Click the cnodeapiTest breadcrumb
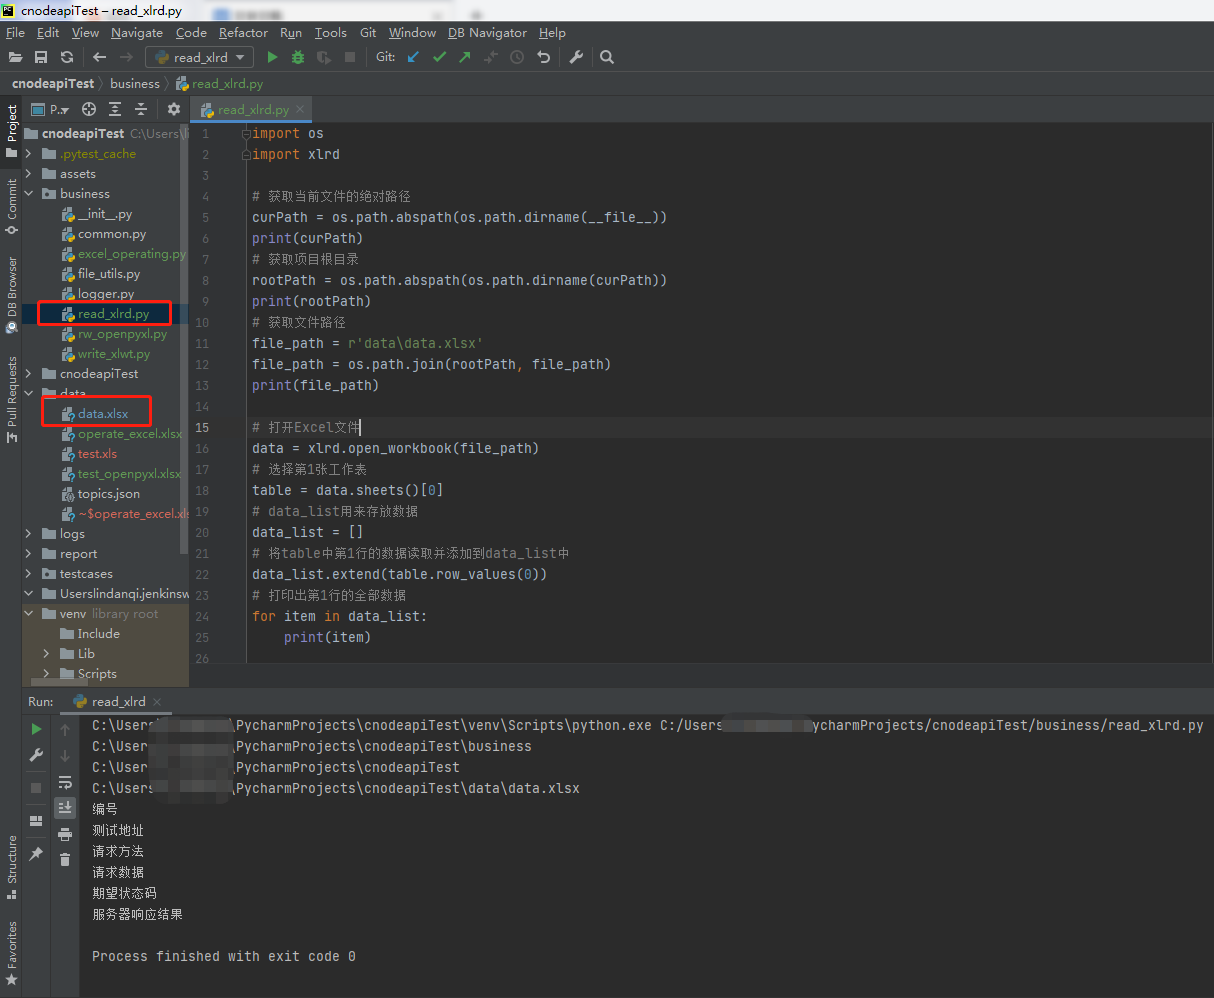Screen dimensions: 1214x998 point(53,84)
